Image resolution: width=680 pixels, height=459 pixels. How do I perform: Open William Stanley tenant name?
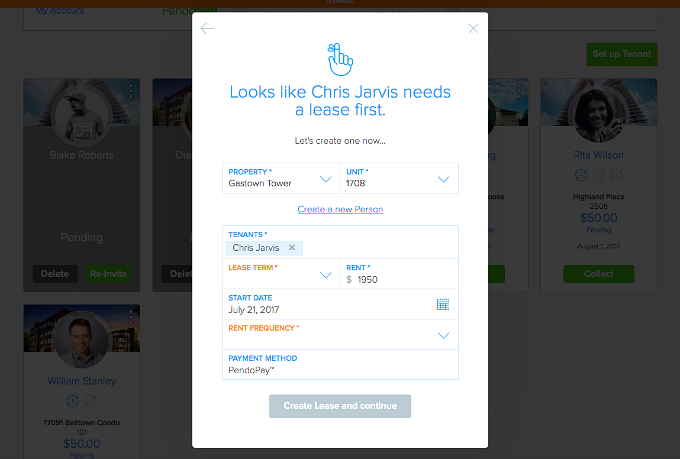click(82, 381)
